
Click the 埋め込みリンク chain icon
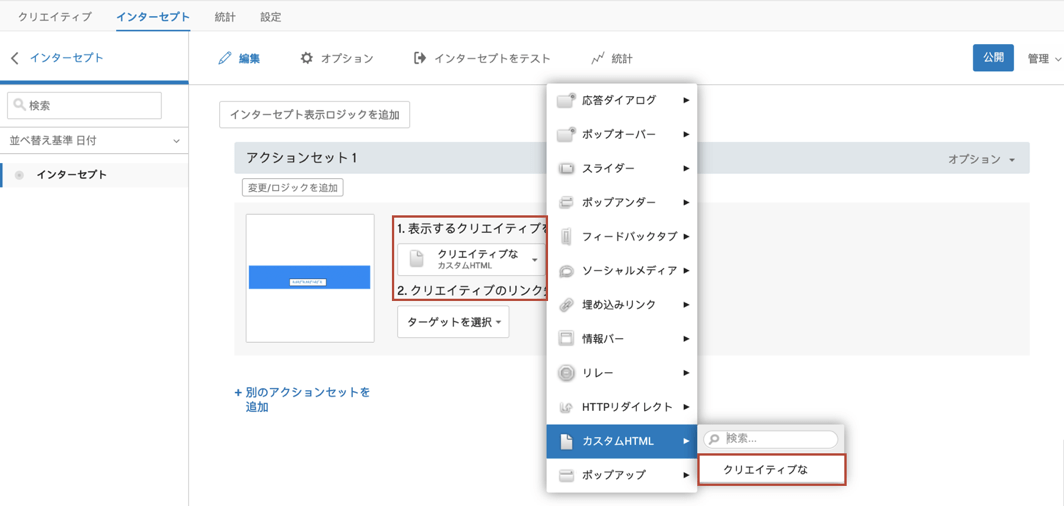tap(566, 305)
